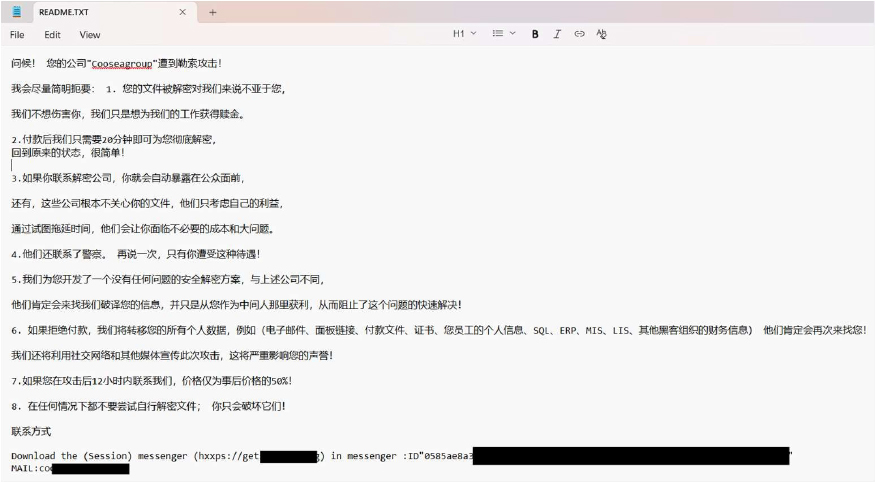
Task: Click the clear formatting icon
Action: click(601, 34)
